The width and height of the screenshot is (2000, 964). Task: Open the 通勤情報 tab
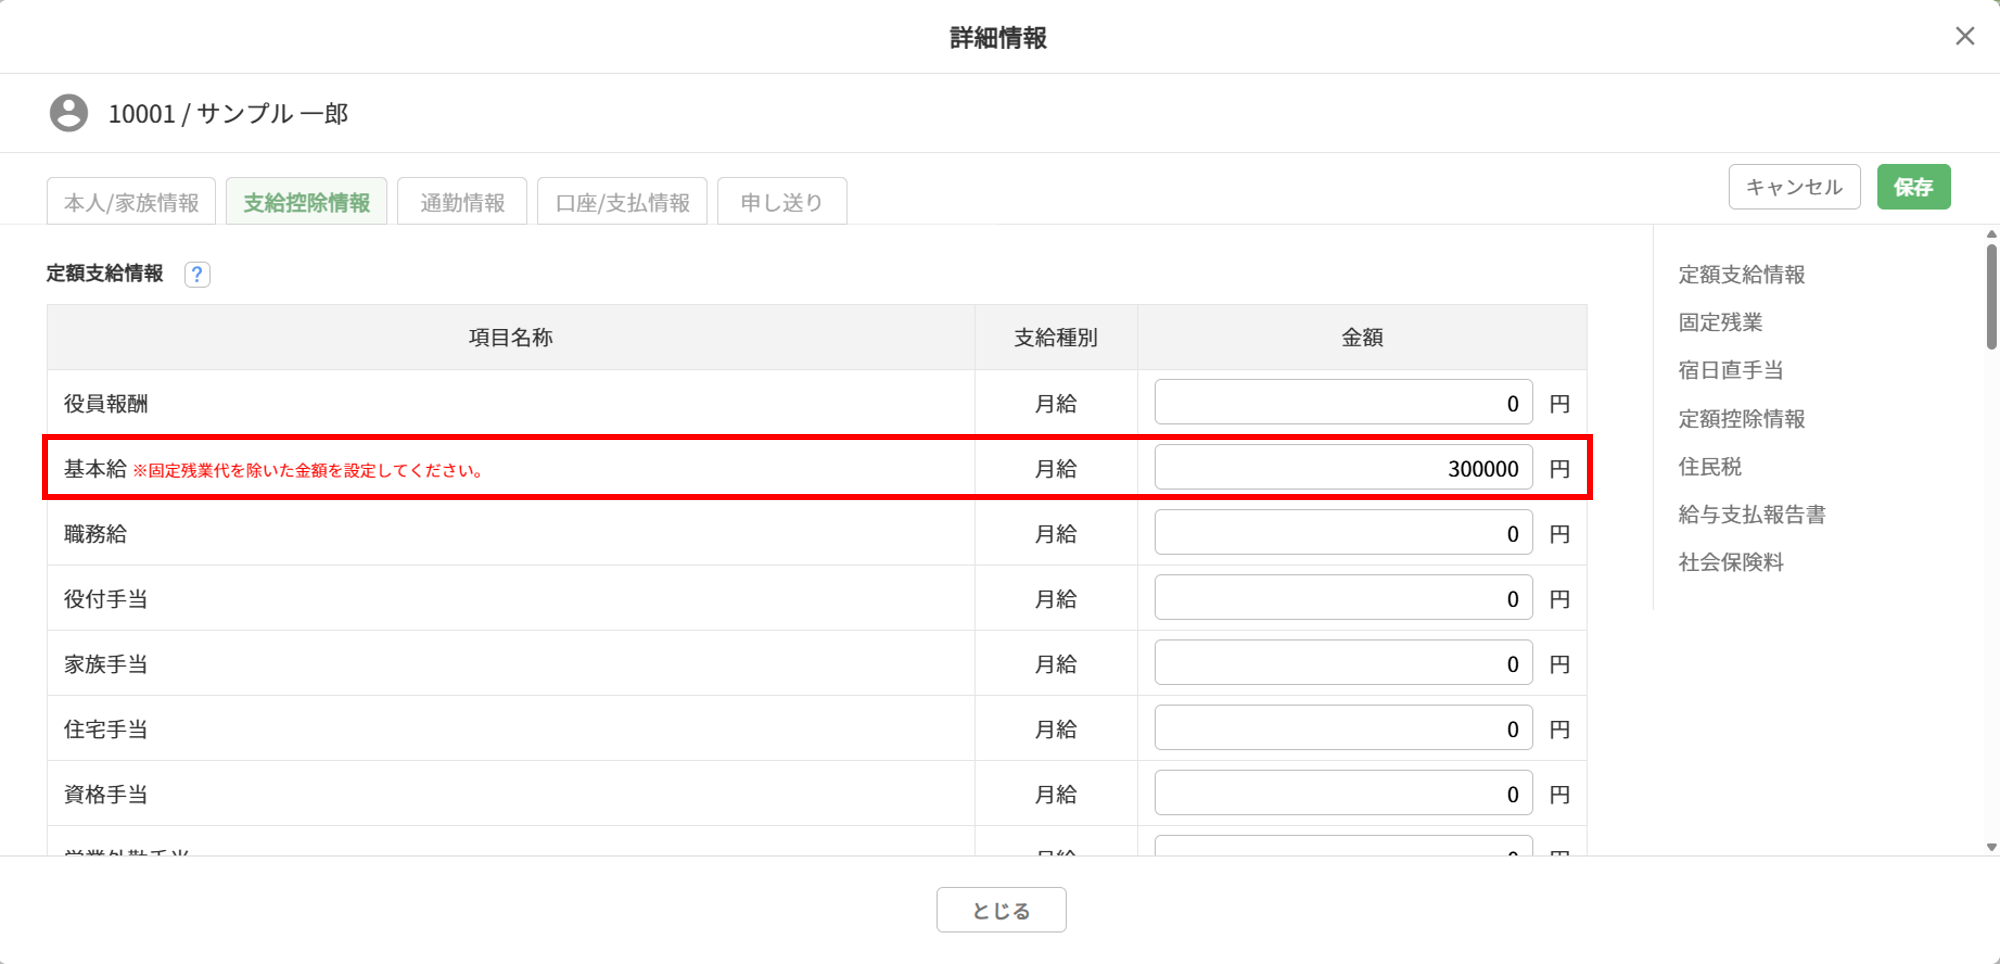[462, 202]
